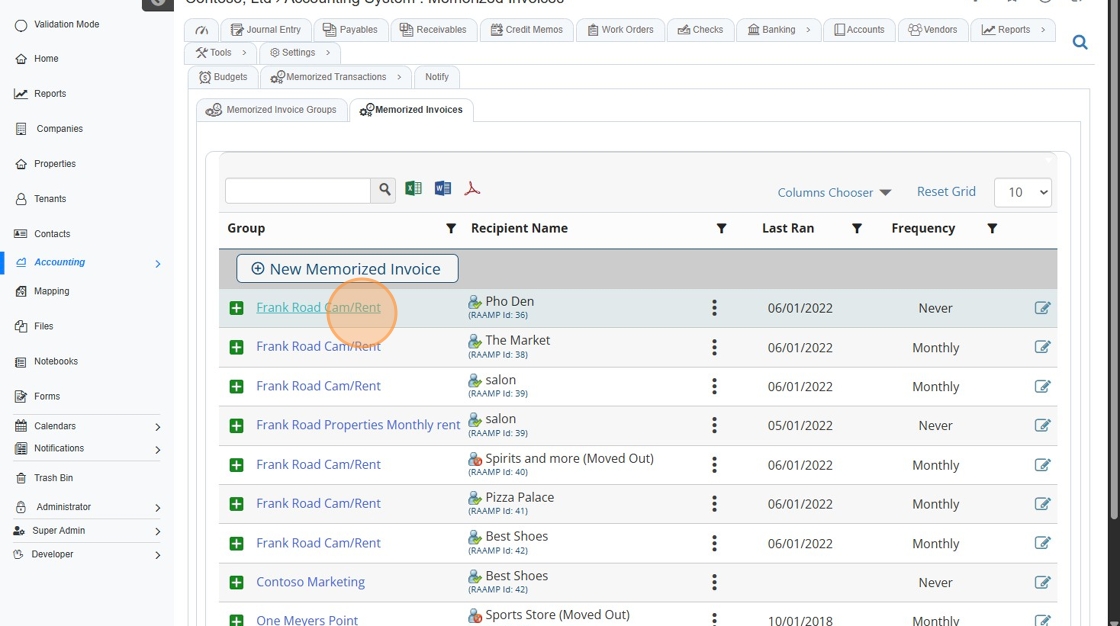Open edit icon for Pho Den row
1120x626 pixels.
pos(1042,308)
